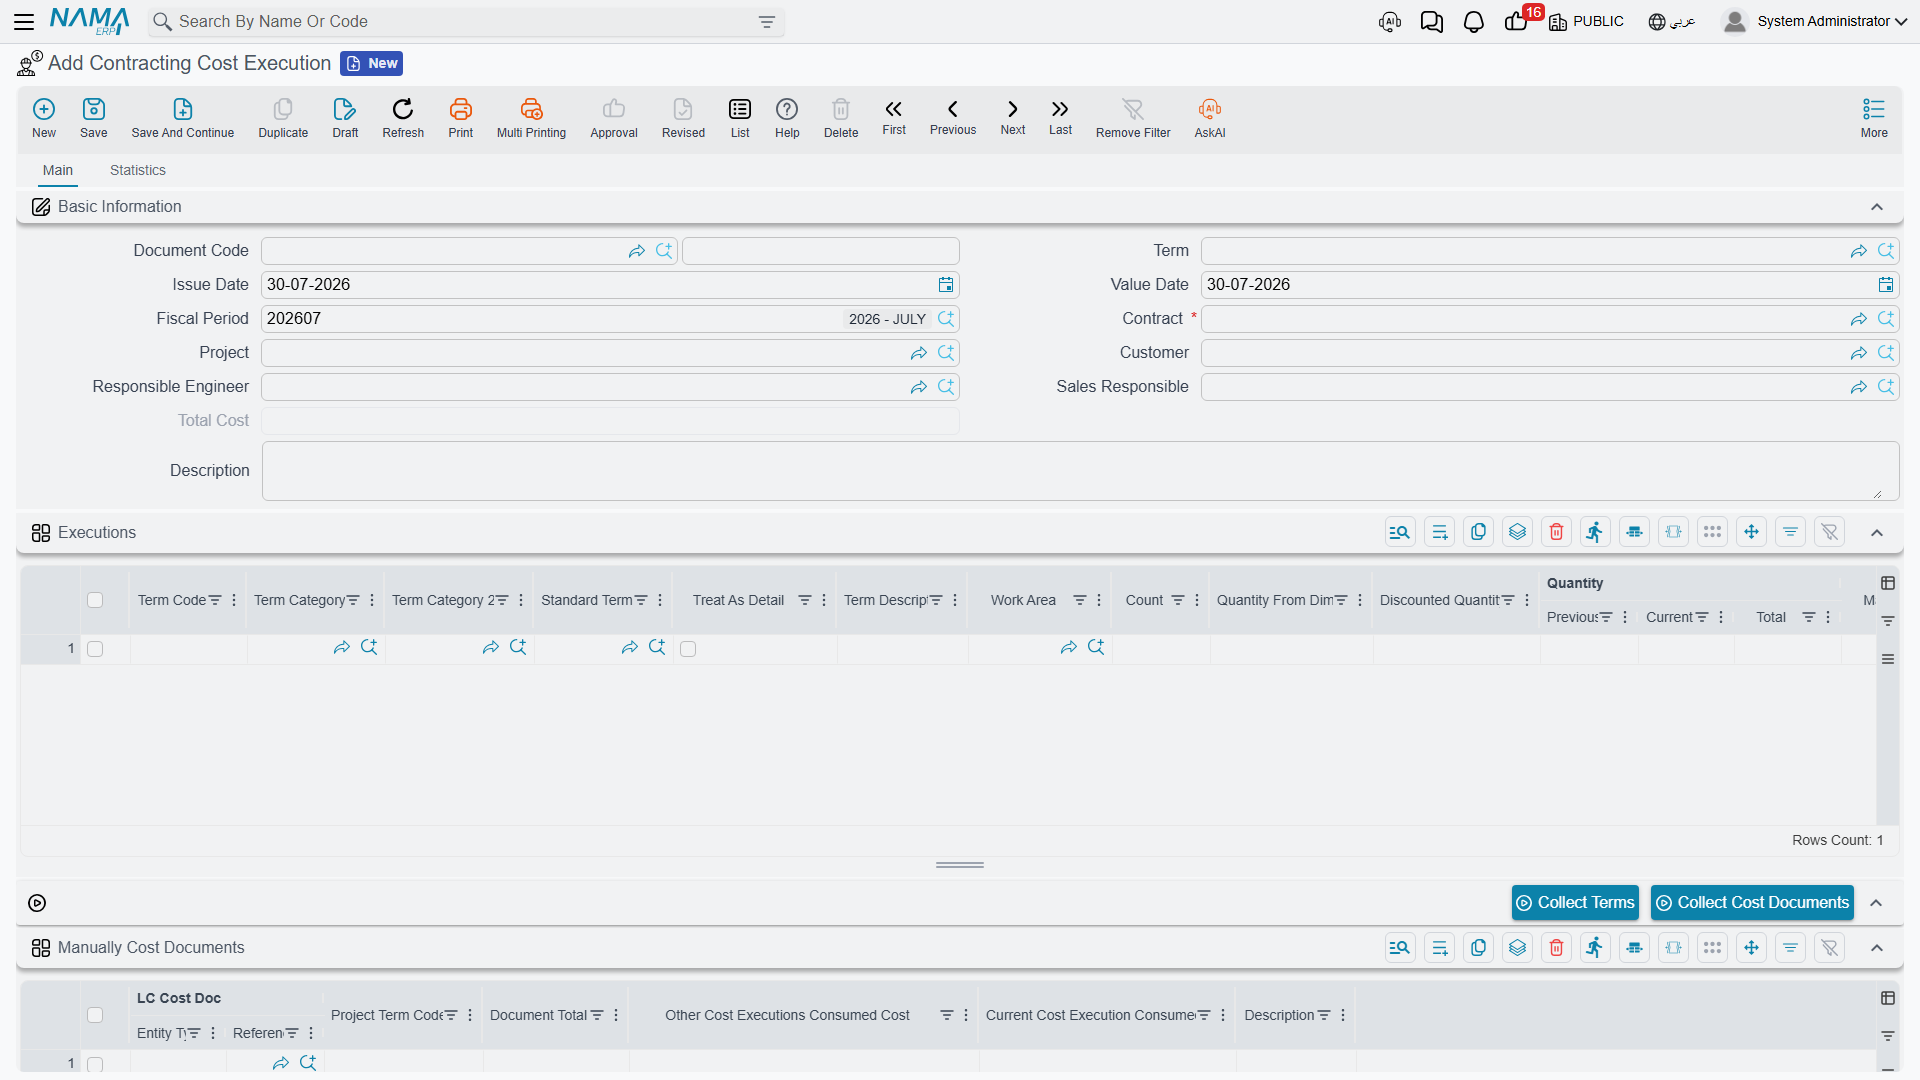The image size is (1920, 1080).
Task: Open Customer lookup search icon
Action: (x=1886, y=353)
